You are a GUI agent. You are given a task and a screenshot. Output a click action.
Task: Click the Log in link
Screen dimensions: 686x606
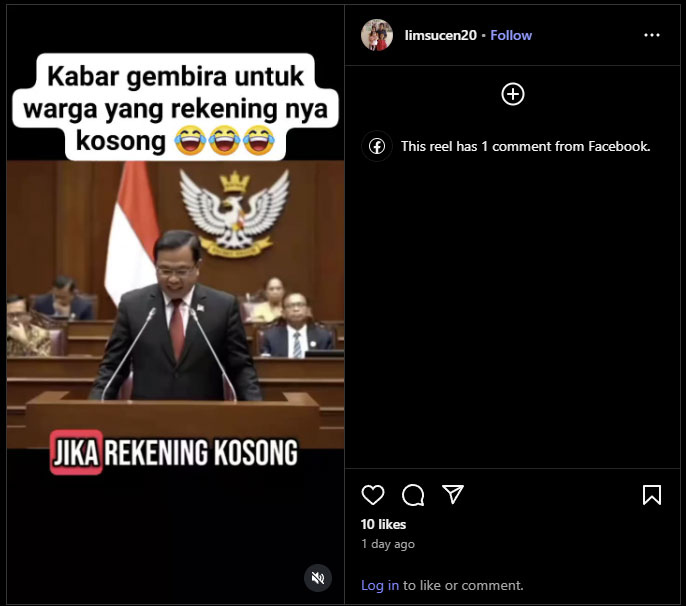click(380, 585)
